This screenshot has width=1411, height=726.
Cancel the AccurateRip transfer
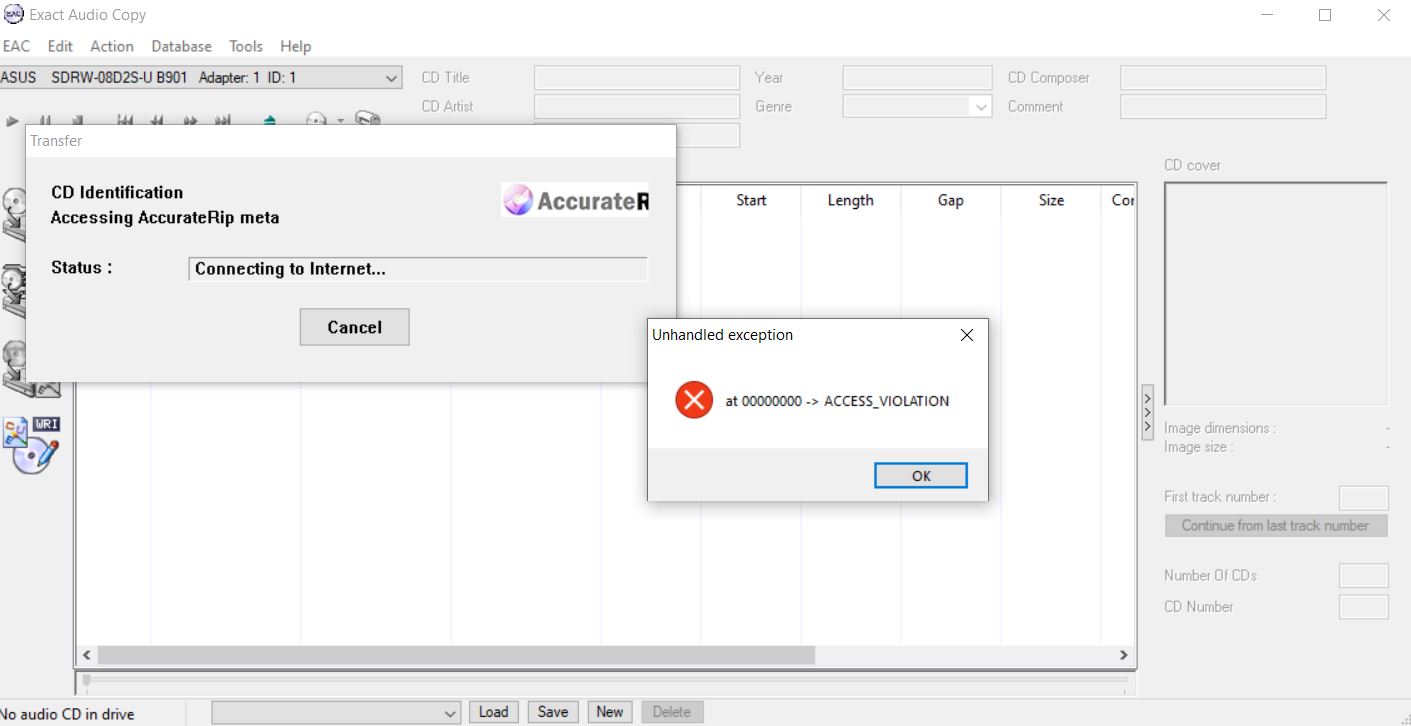pyautogui.click(x=354, y=327)
